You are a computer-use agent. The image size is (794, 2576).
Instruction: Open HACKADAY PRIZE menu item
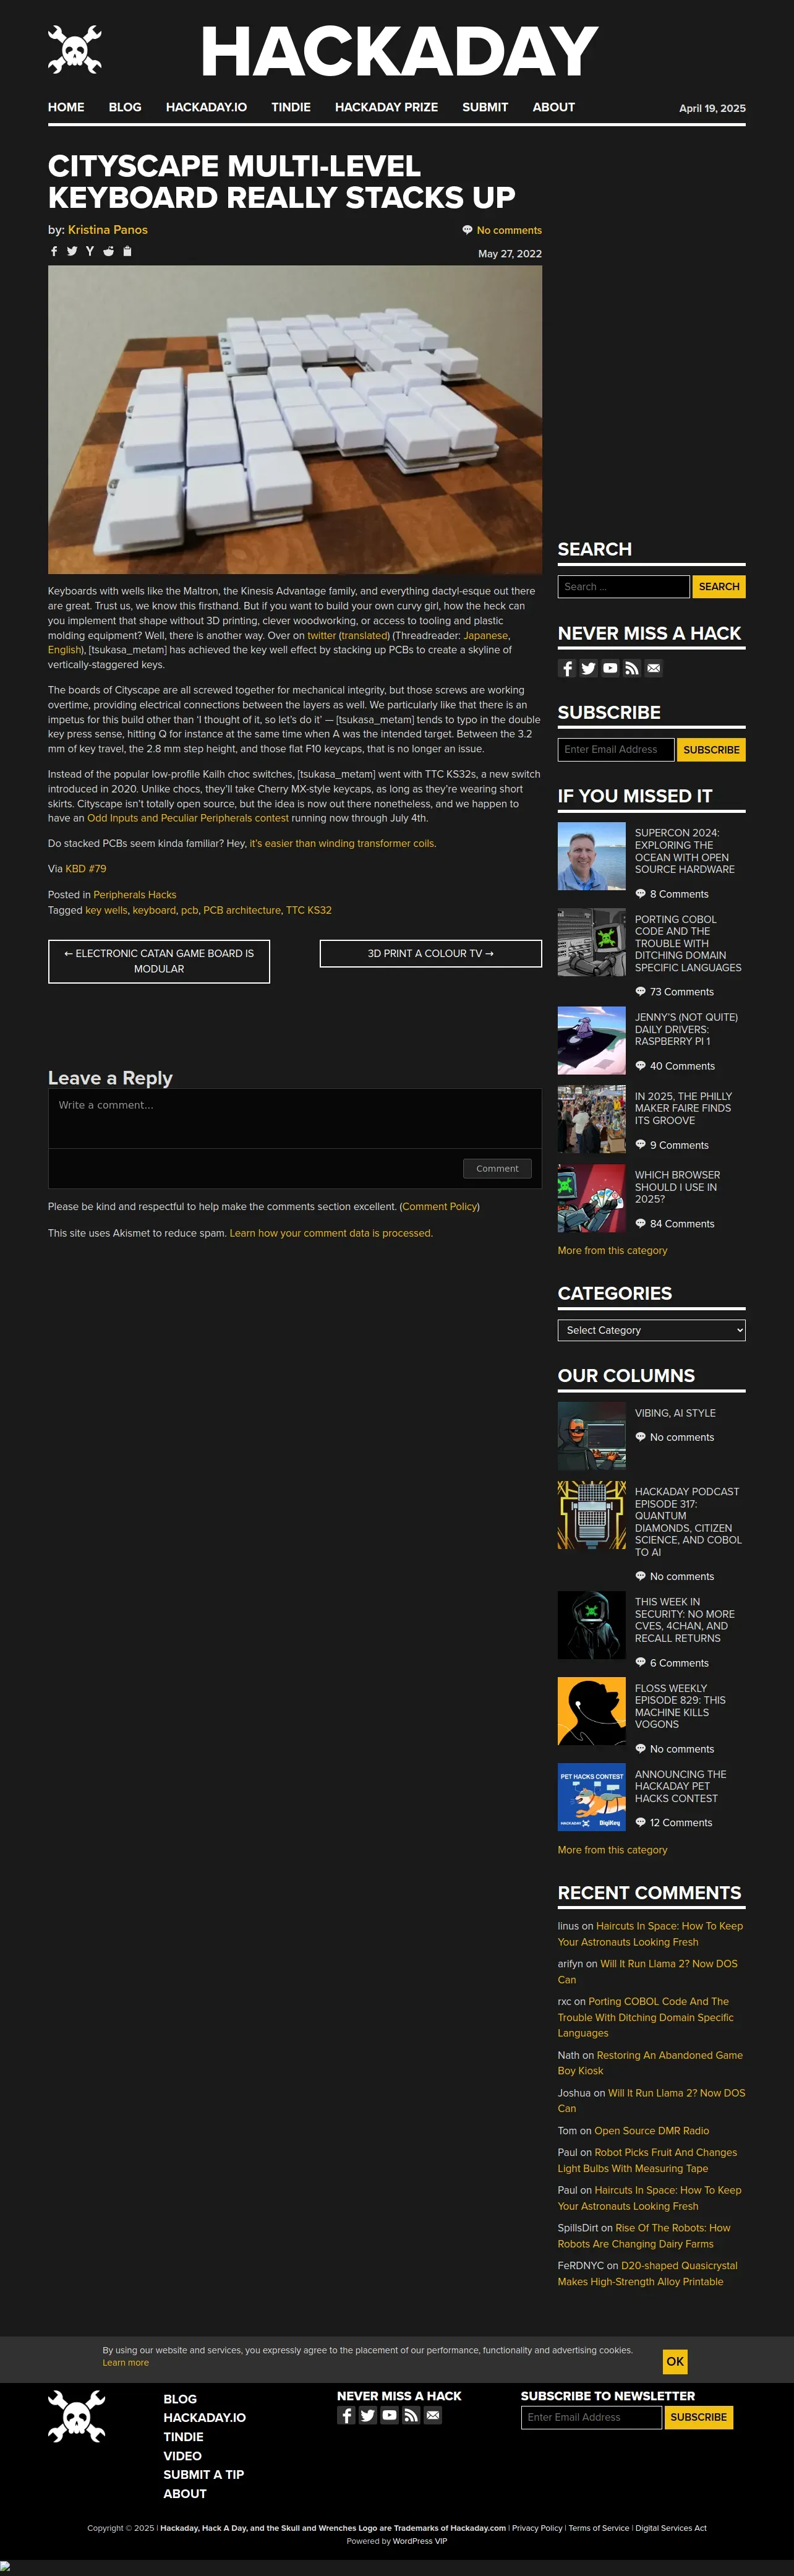386,107
